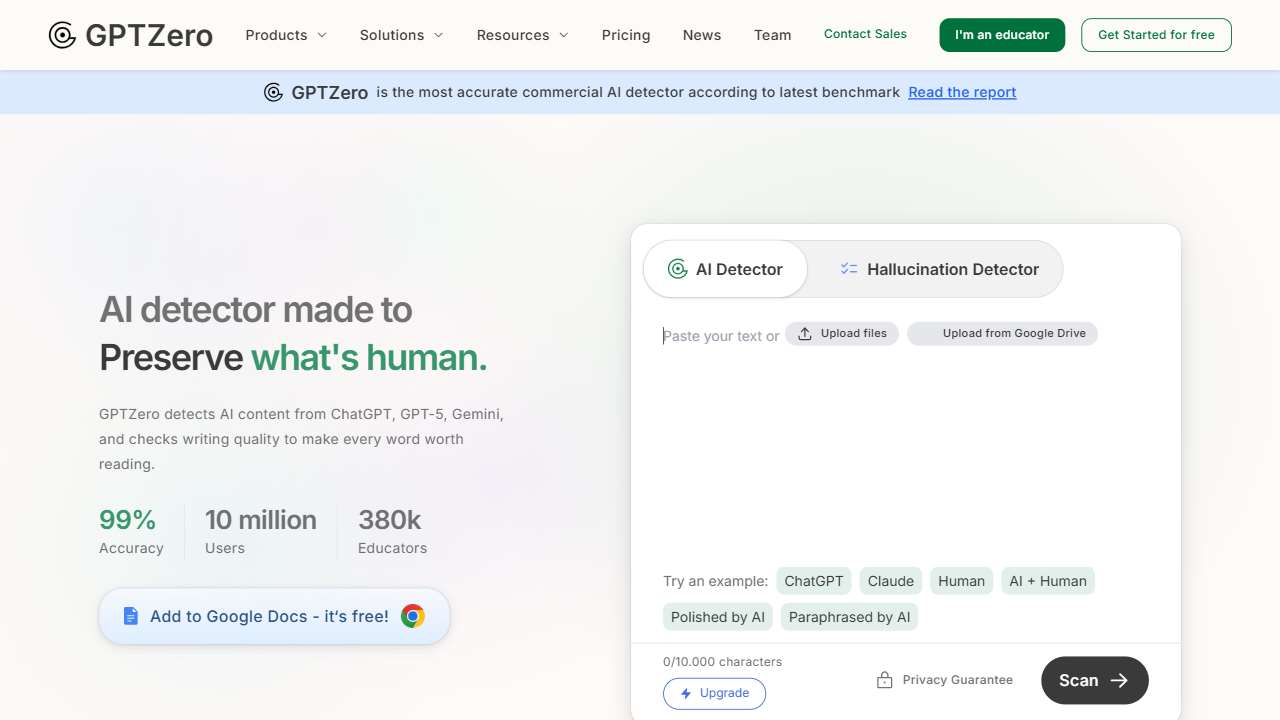Open the Pricing page
1280x720 pixels.
[x=625, y=35]
